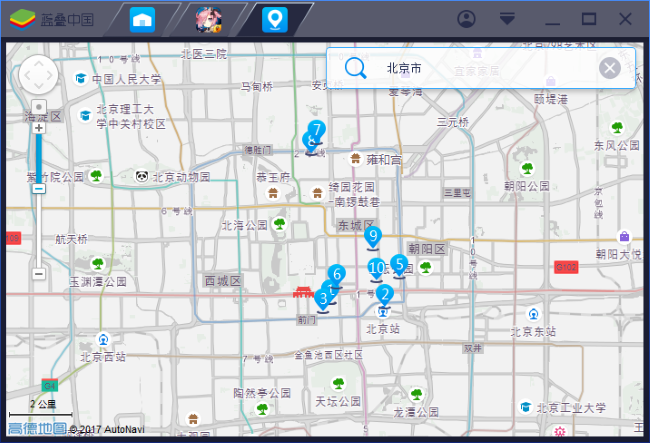Click the lower empty zoom slider track
This screenshot has height=443, width=650.
(x=39, y=231)
